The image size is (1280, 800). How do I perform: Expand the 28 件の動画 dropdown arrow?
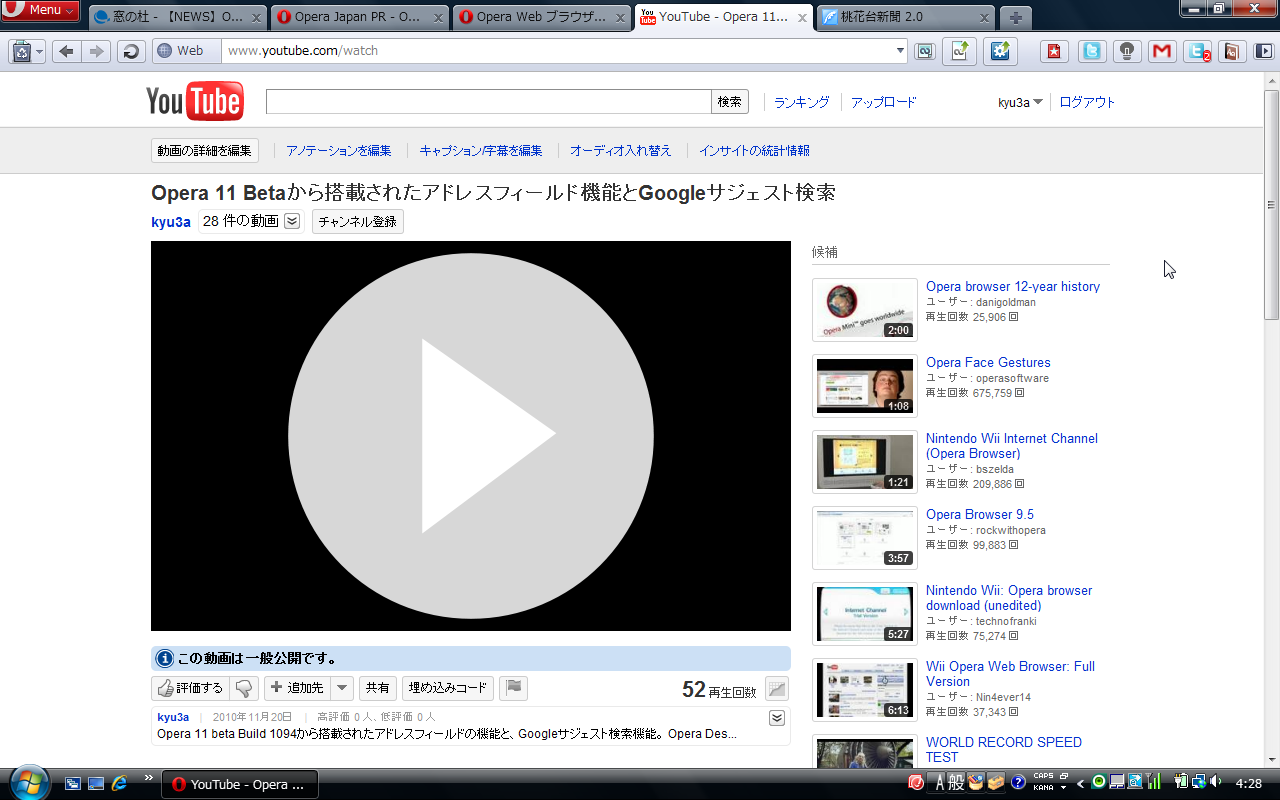point(292,222)
